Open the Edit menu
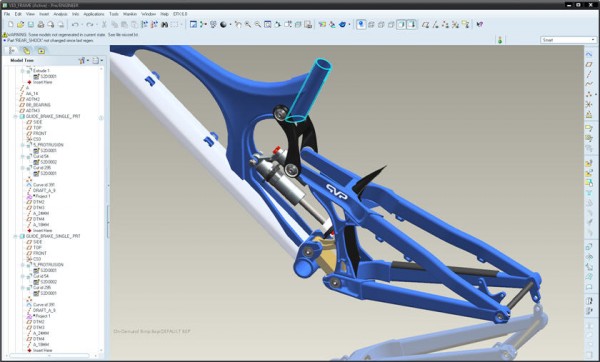The image size is (600, 362). tap(18, 14)
